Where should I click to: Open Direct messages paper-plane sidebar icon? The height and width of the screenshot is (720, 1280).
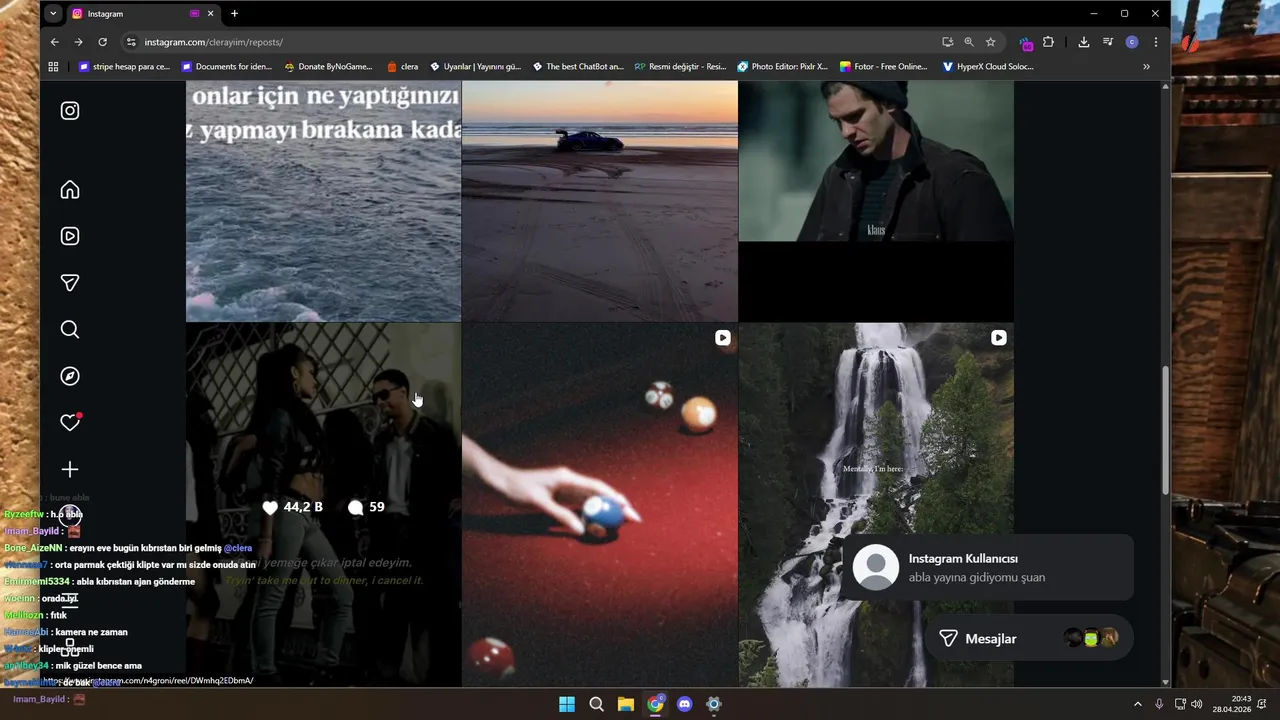tap(70, 283)
